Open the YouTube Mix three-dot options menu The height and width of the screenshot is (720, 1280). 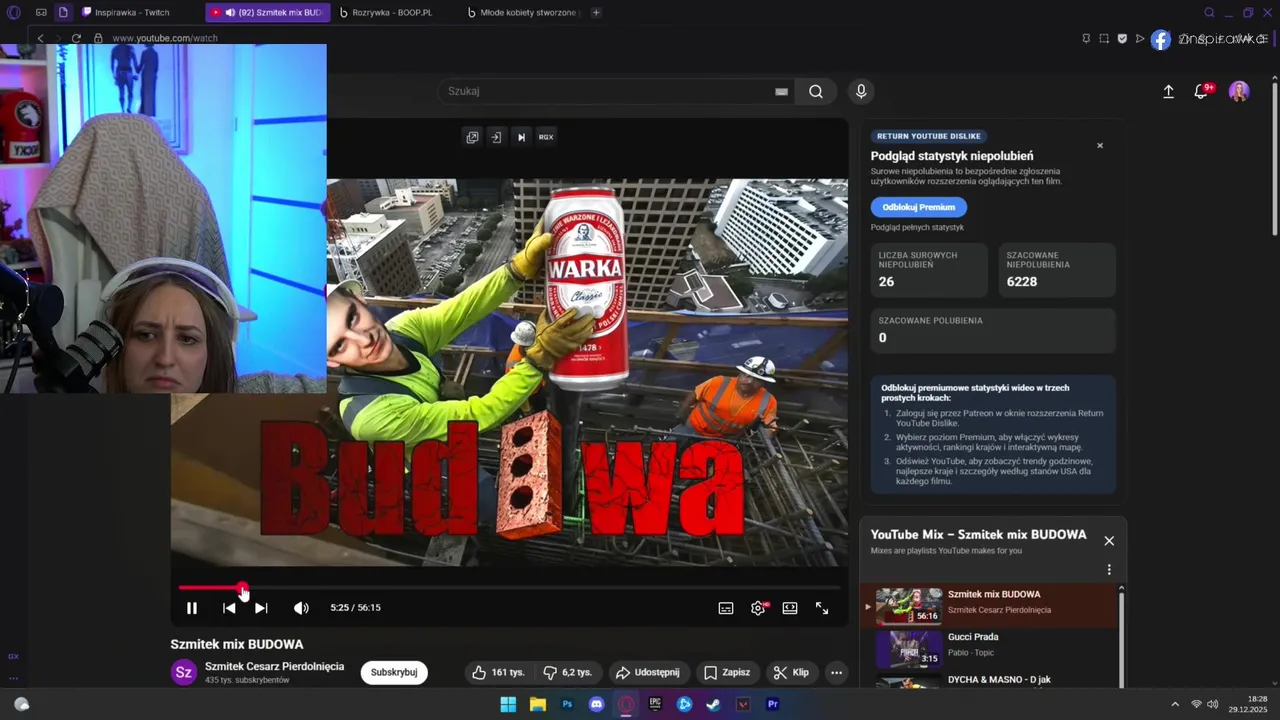[1109, 570]
